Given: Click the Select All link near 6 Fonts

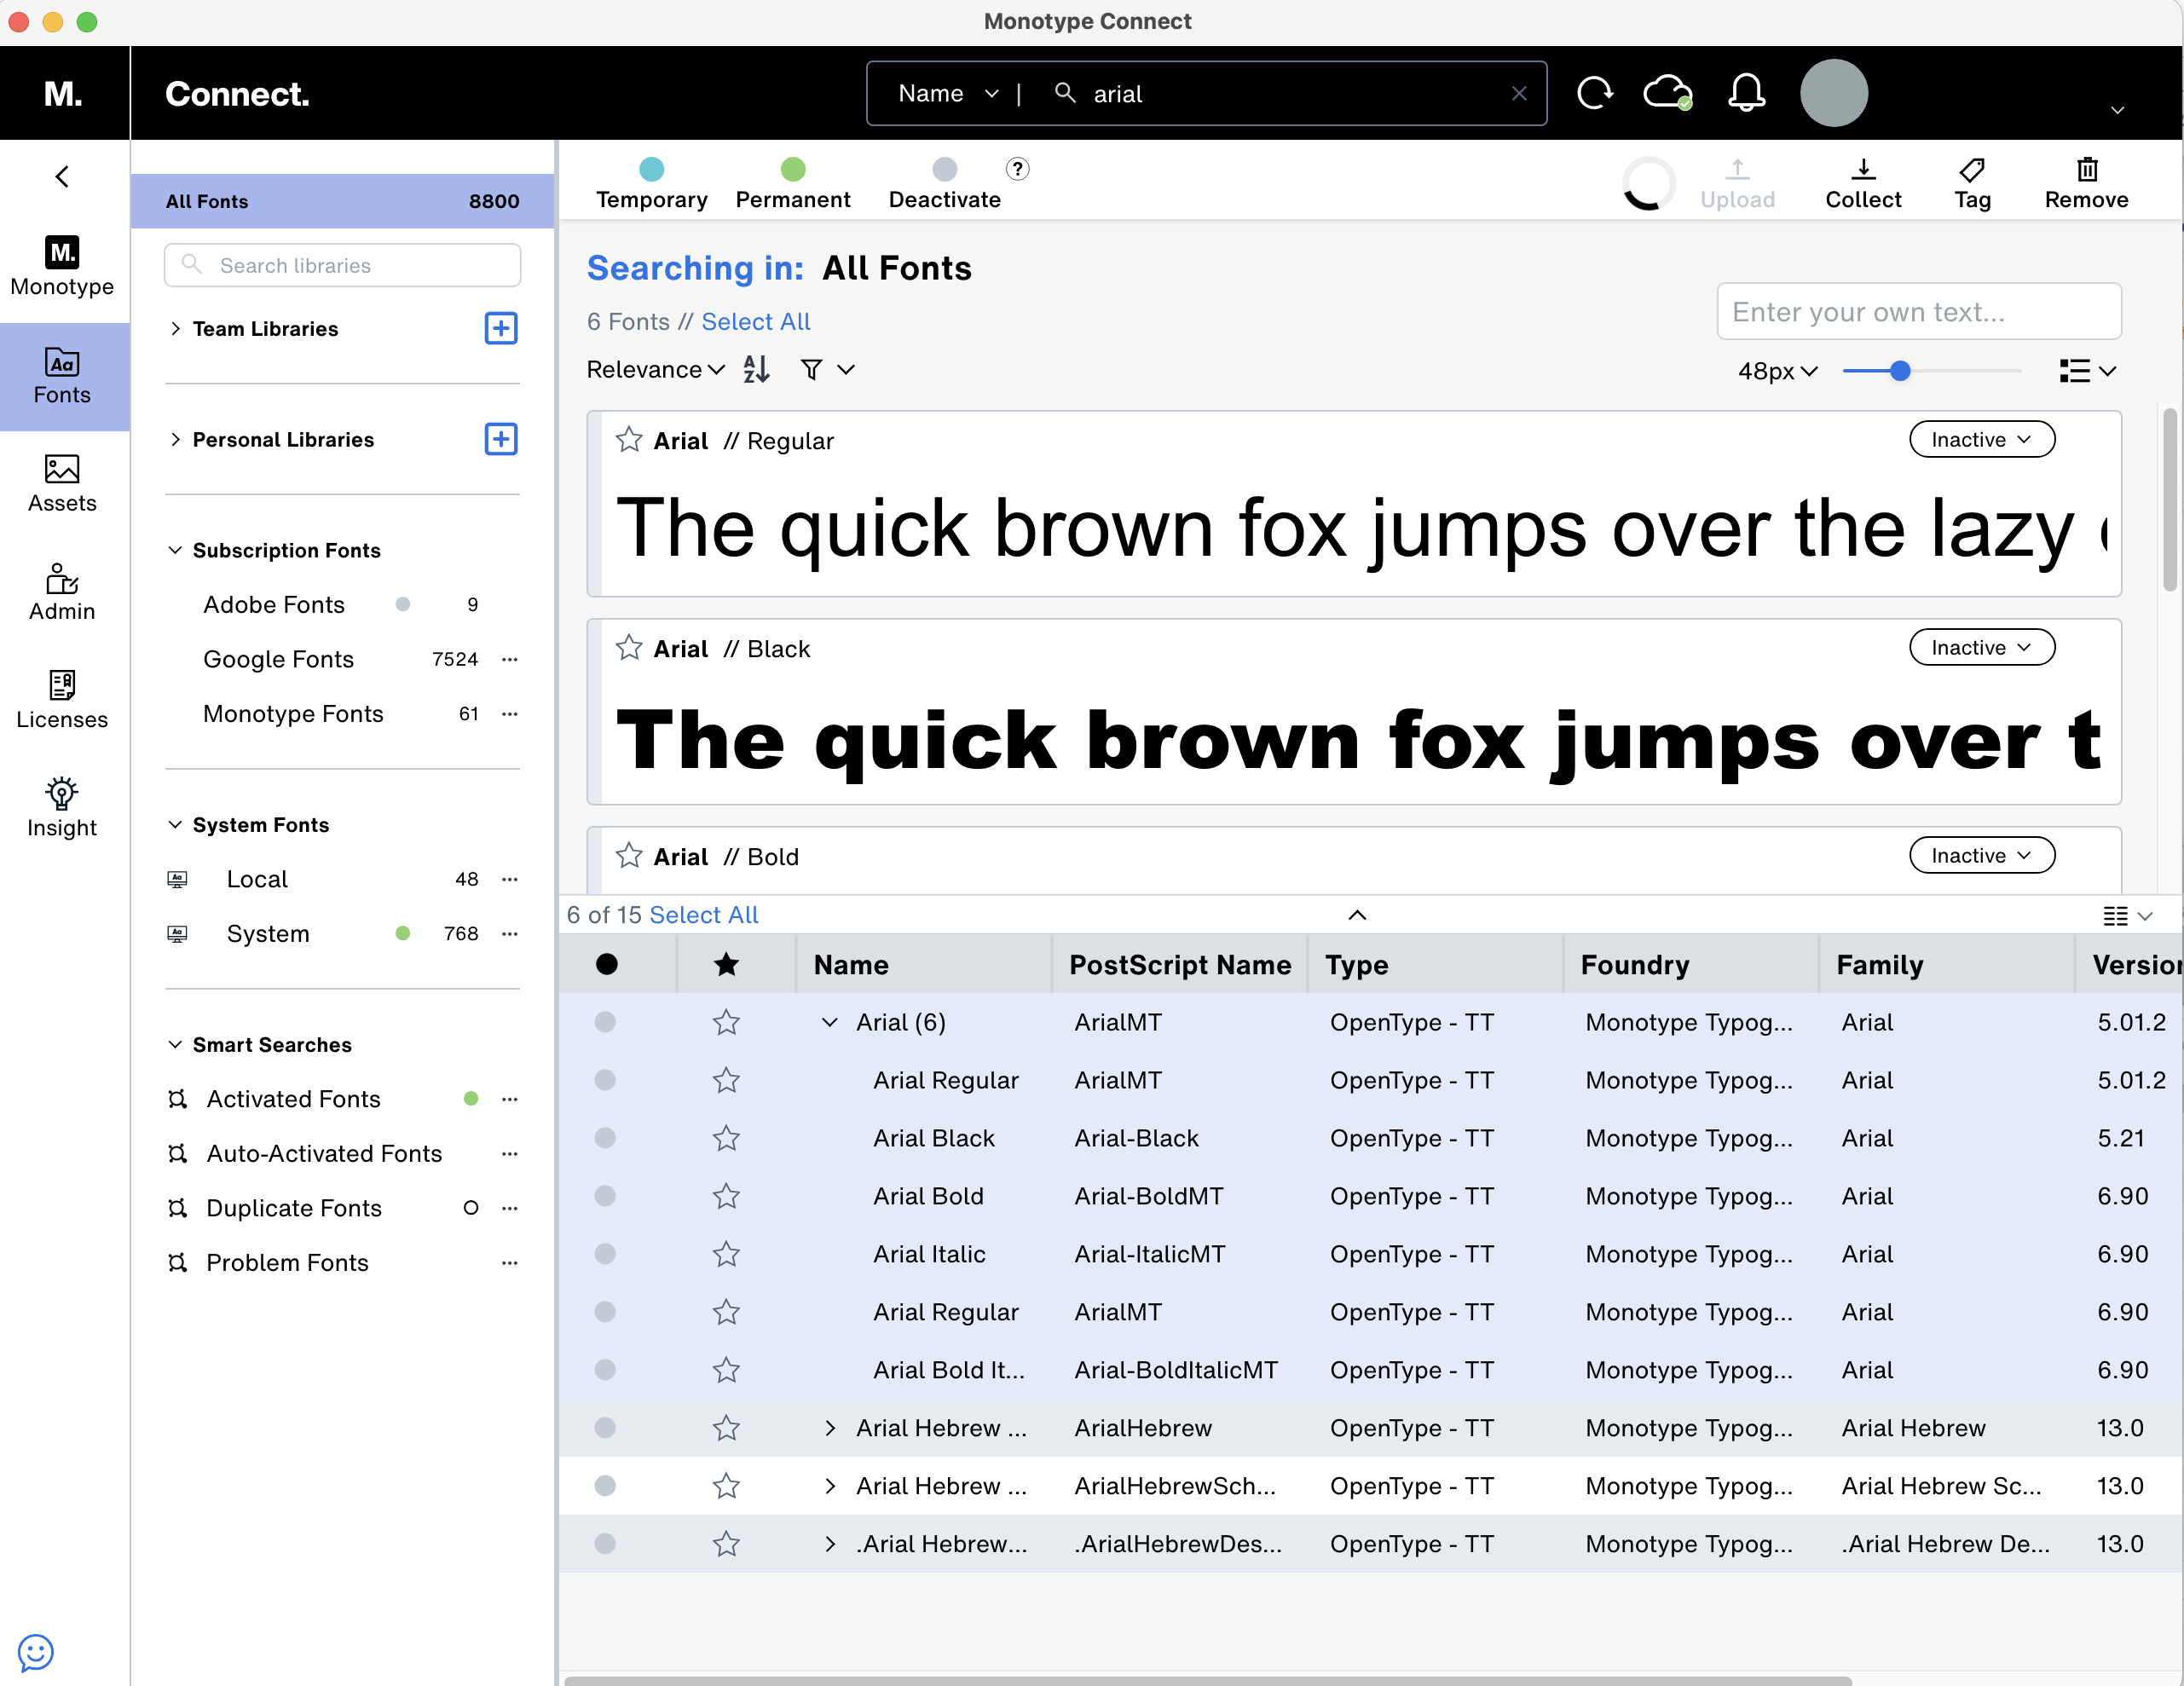Looking at the screenshot, I should coord(755,322).
